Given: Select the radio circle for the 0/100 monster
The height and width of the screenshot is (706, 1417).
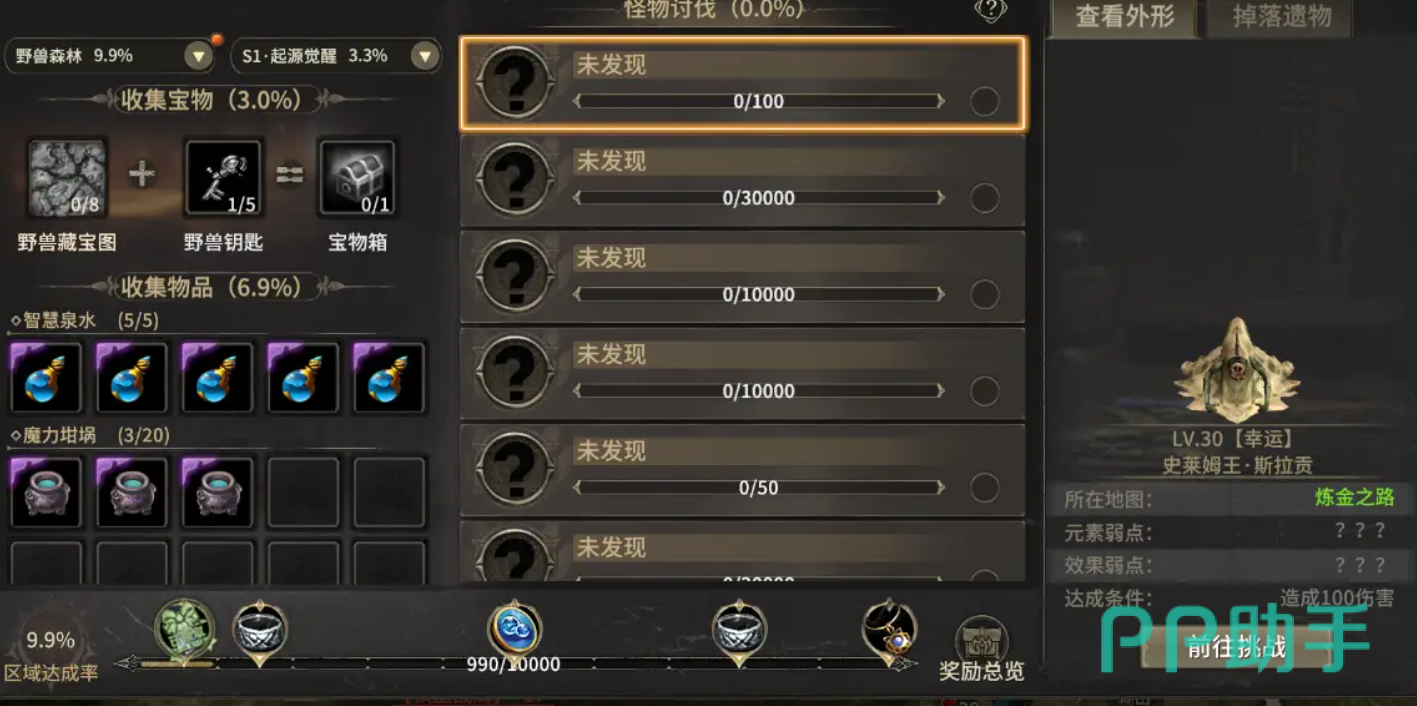Looking at the screenshot, I should (x=985, y=101).
